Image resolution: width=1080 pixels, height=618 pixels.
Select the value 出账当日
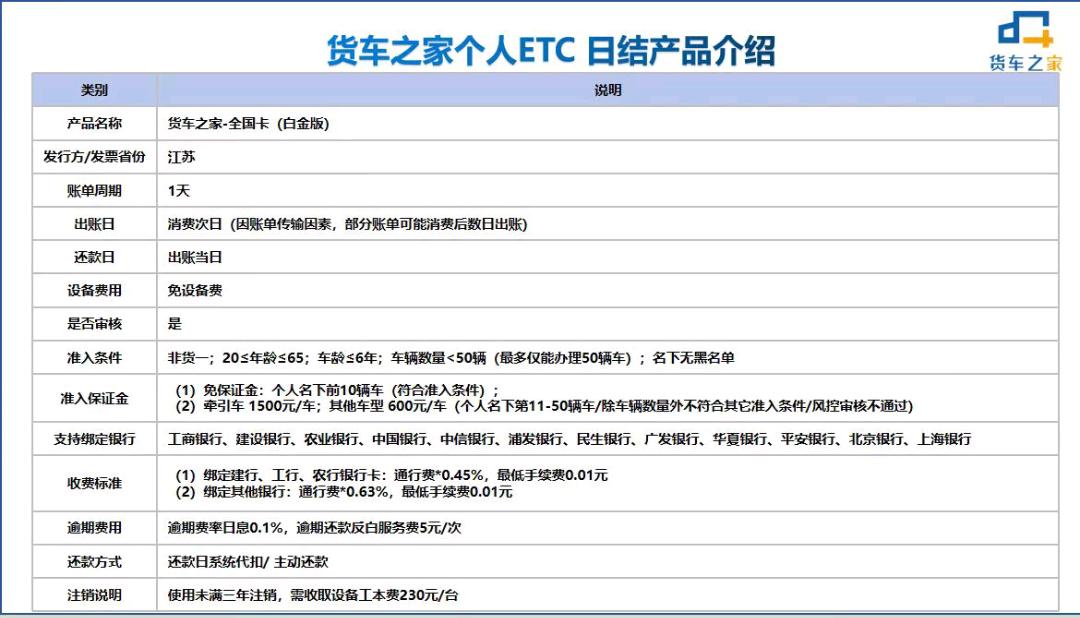pyautogui.click(x=195, y=257)
